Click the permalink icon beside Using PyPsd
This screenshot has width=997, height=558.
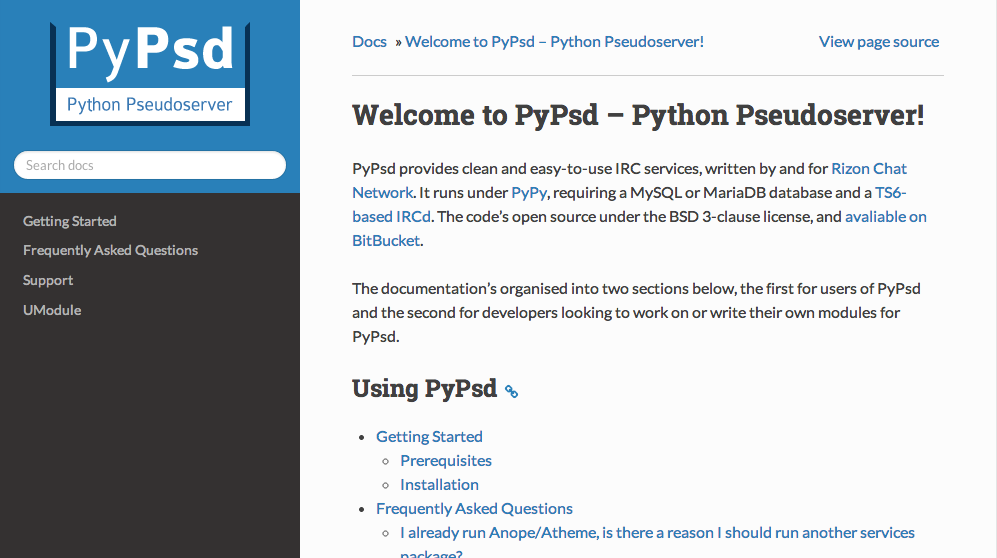511,391
